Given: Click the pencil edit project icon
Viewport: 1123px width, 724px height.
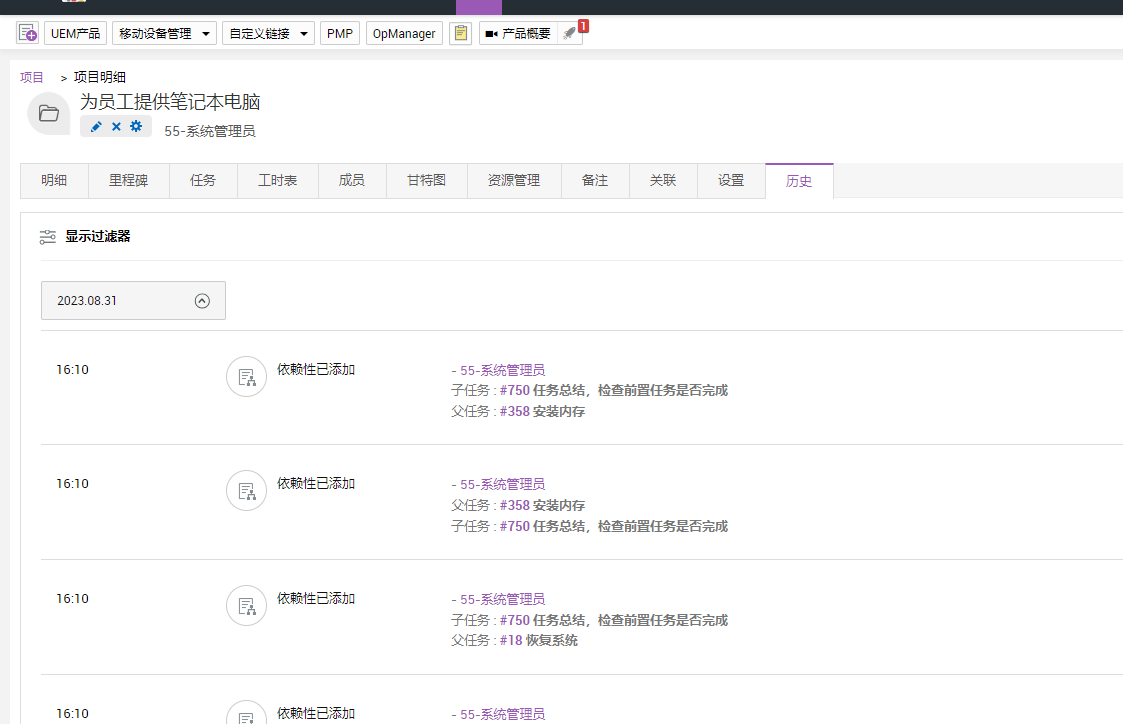Looking at the screenshot, I should pos(96,126).
